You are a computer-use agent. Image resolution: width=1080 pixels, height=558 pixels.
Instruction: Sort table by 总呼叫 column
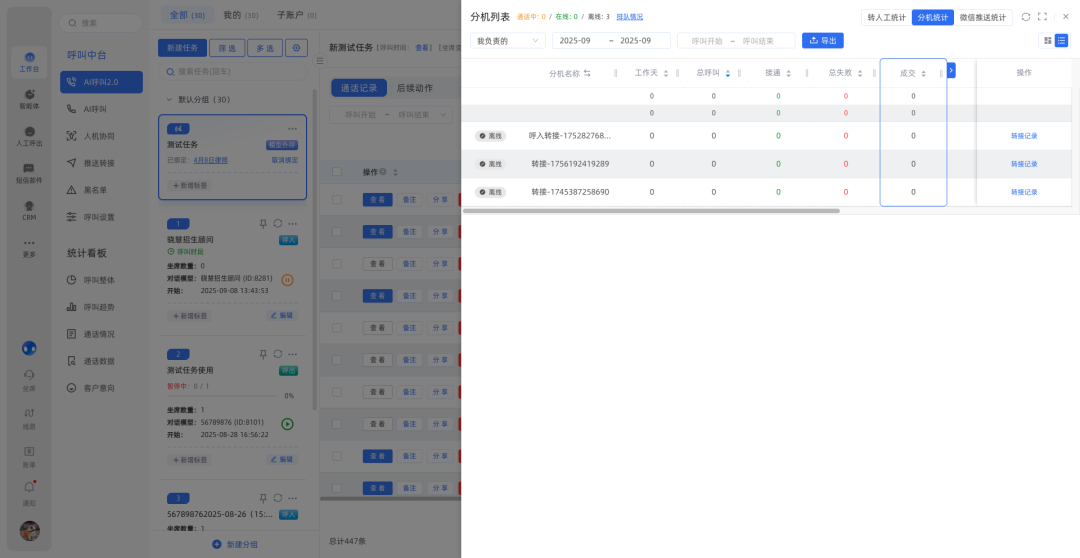coord(728,73)
